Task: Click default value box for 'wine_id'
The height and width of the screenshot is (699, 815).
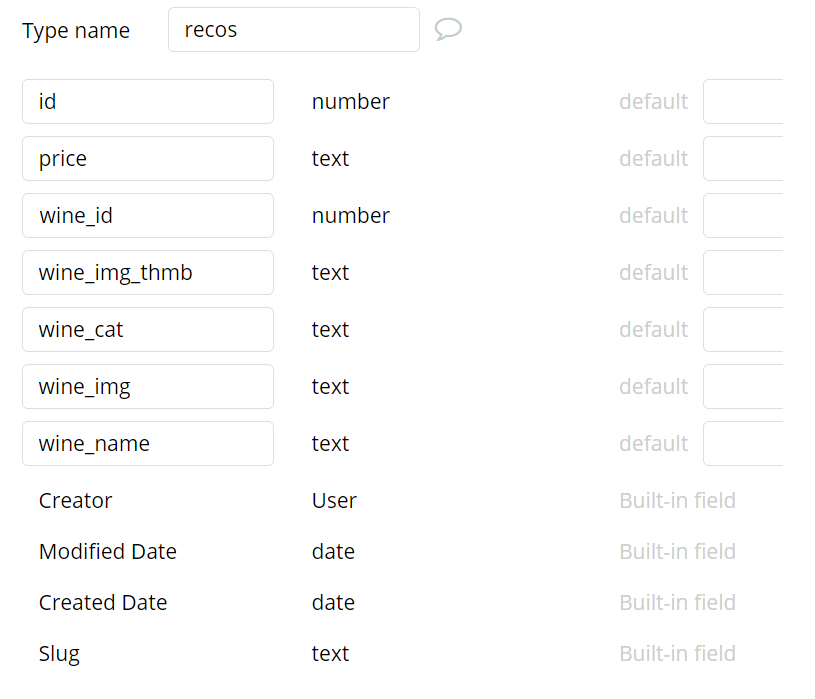Action: tap(743, 216)
